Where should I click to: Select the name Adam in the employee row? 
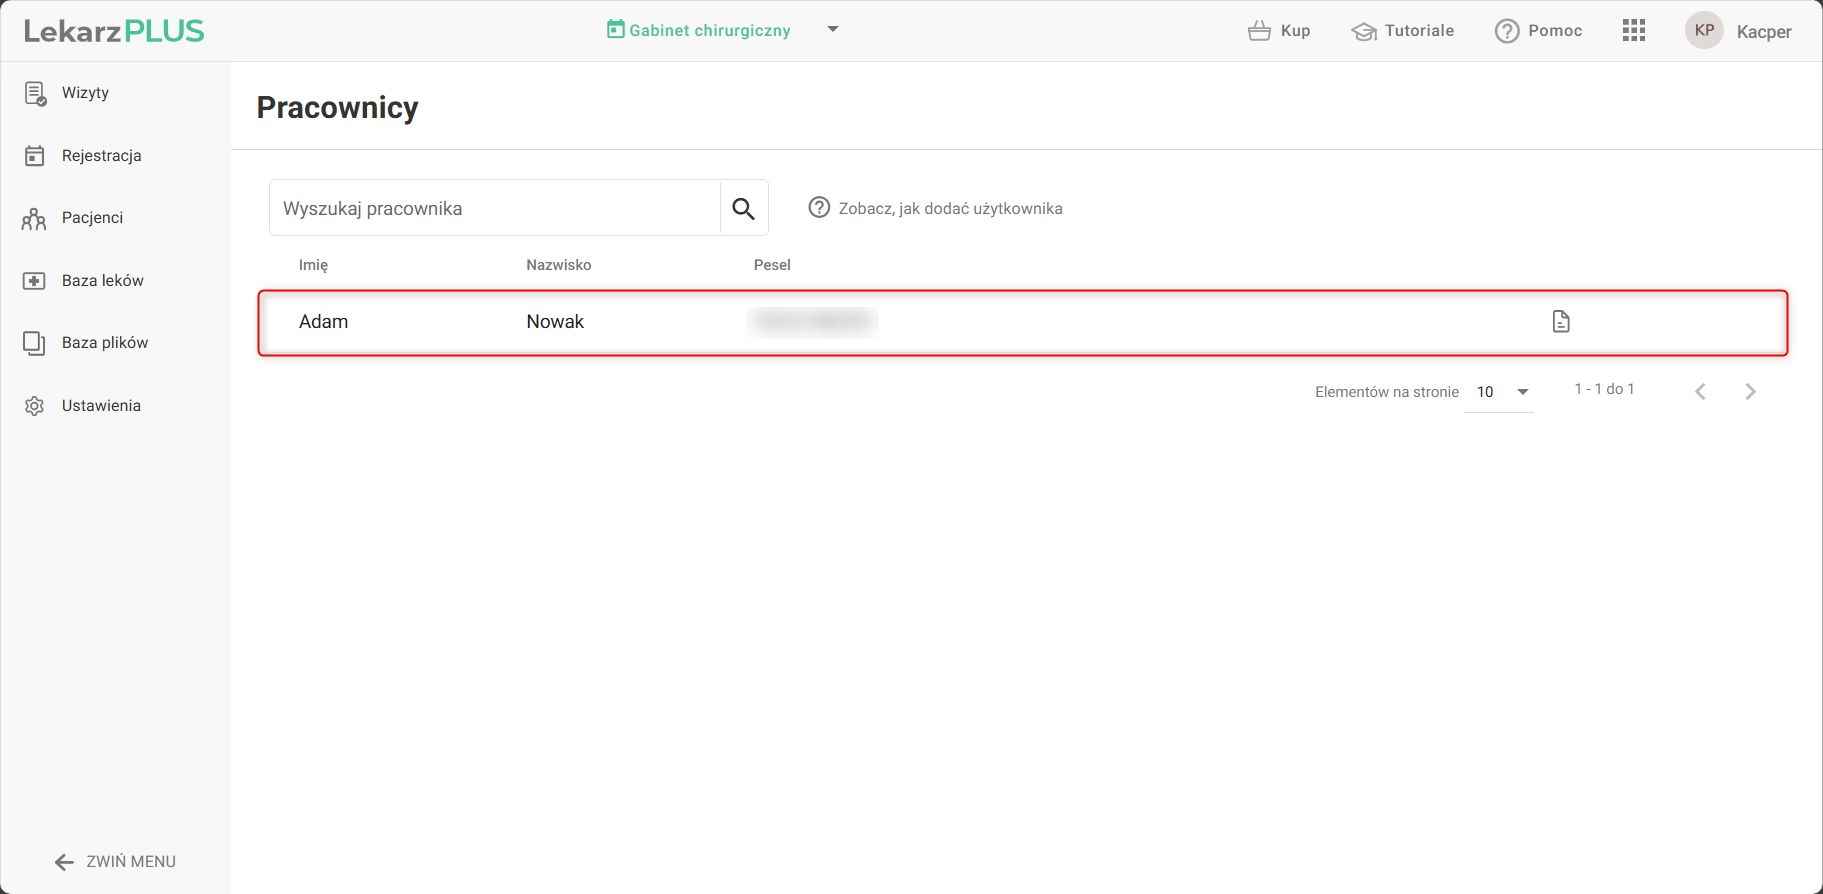324,322
